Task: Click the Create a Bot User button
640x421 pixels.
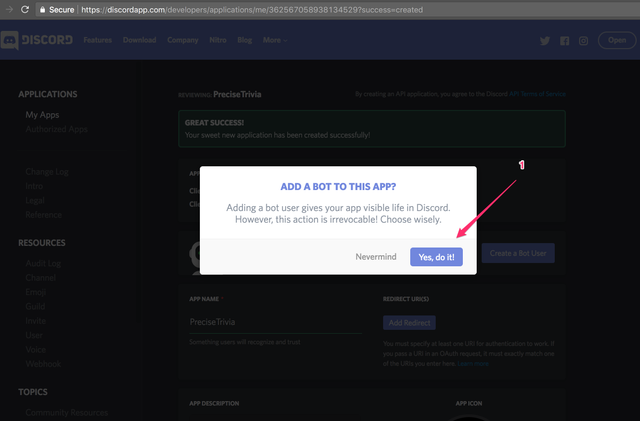Action: 518,253
